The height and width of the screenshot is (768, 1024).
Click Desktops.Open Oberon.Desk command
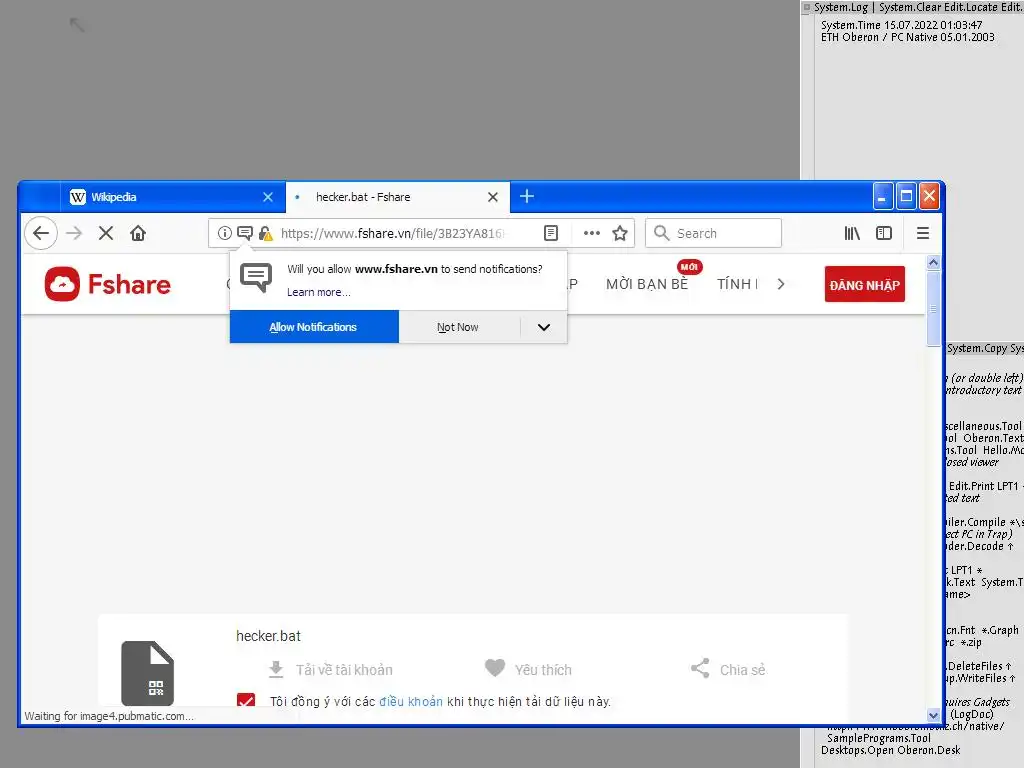point(891,750)
